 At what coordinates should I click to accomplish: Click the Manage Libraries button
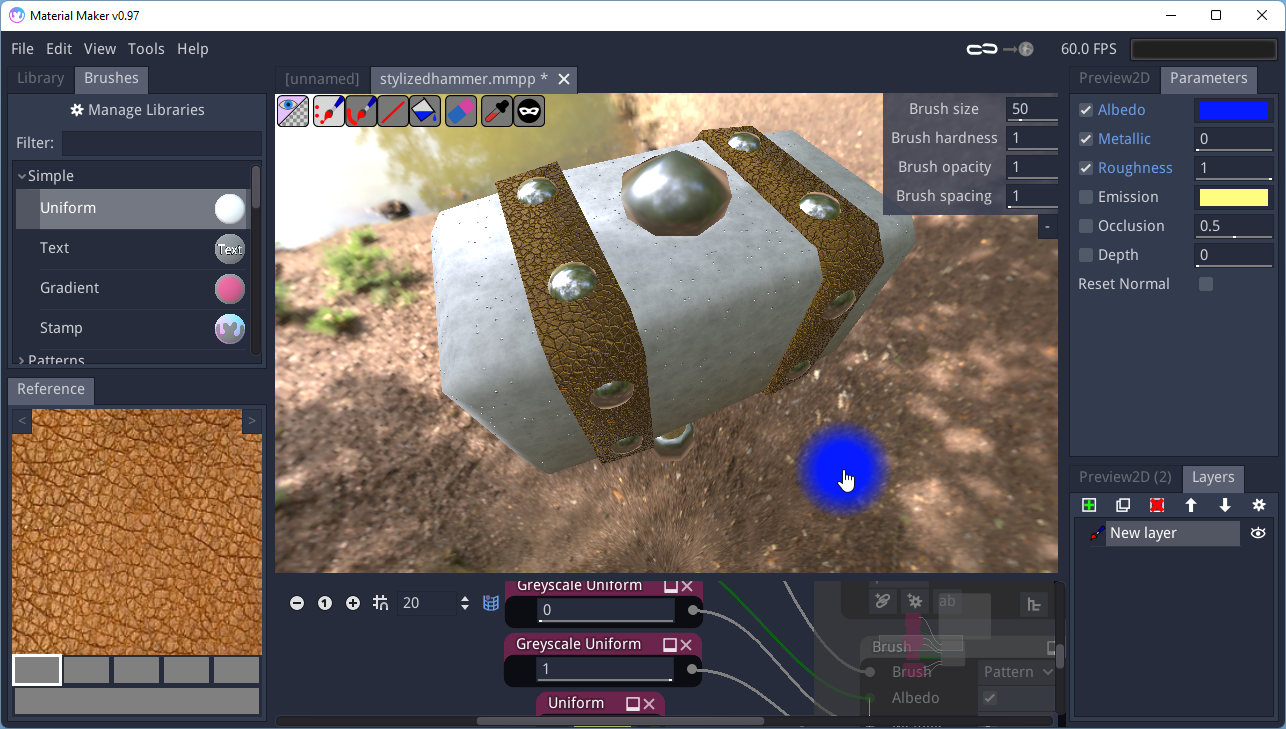tap(137, 110)
